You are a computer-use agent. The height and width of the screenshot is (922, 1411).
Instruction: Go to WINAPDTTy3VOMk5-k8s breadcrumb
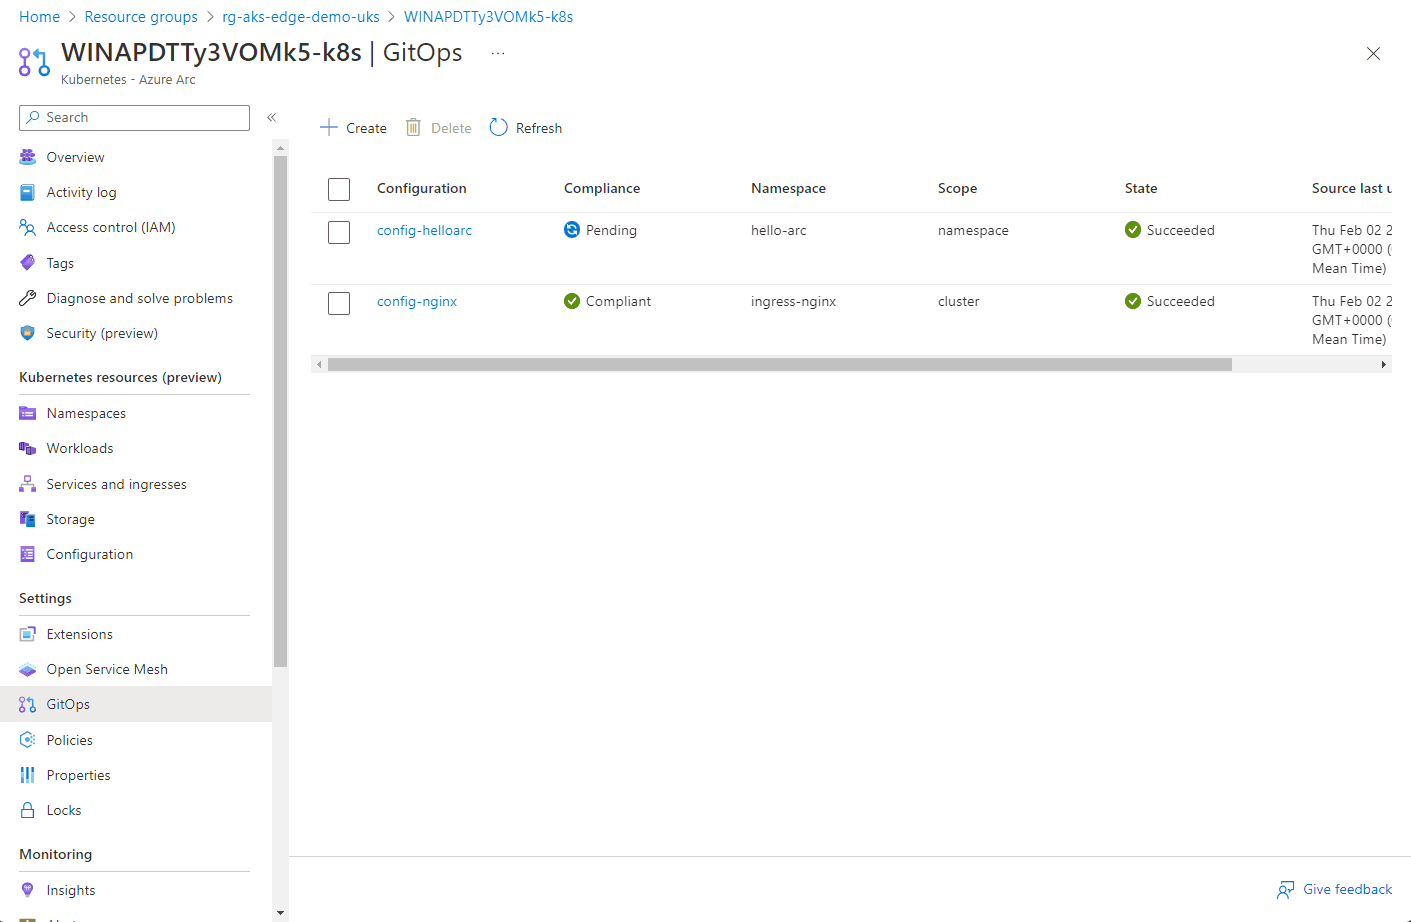488,17
